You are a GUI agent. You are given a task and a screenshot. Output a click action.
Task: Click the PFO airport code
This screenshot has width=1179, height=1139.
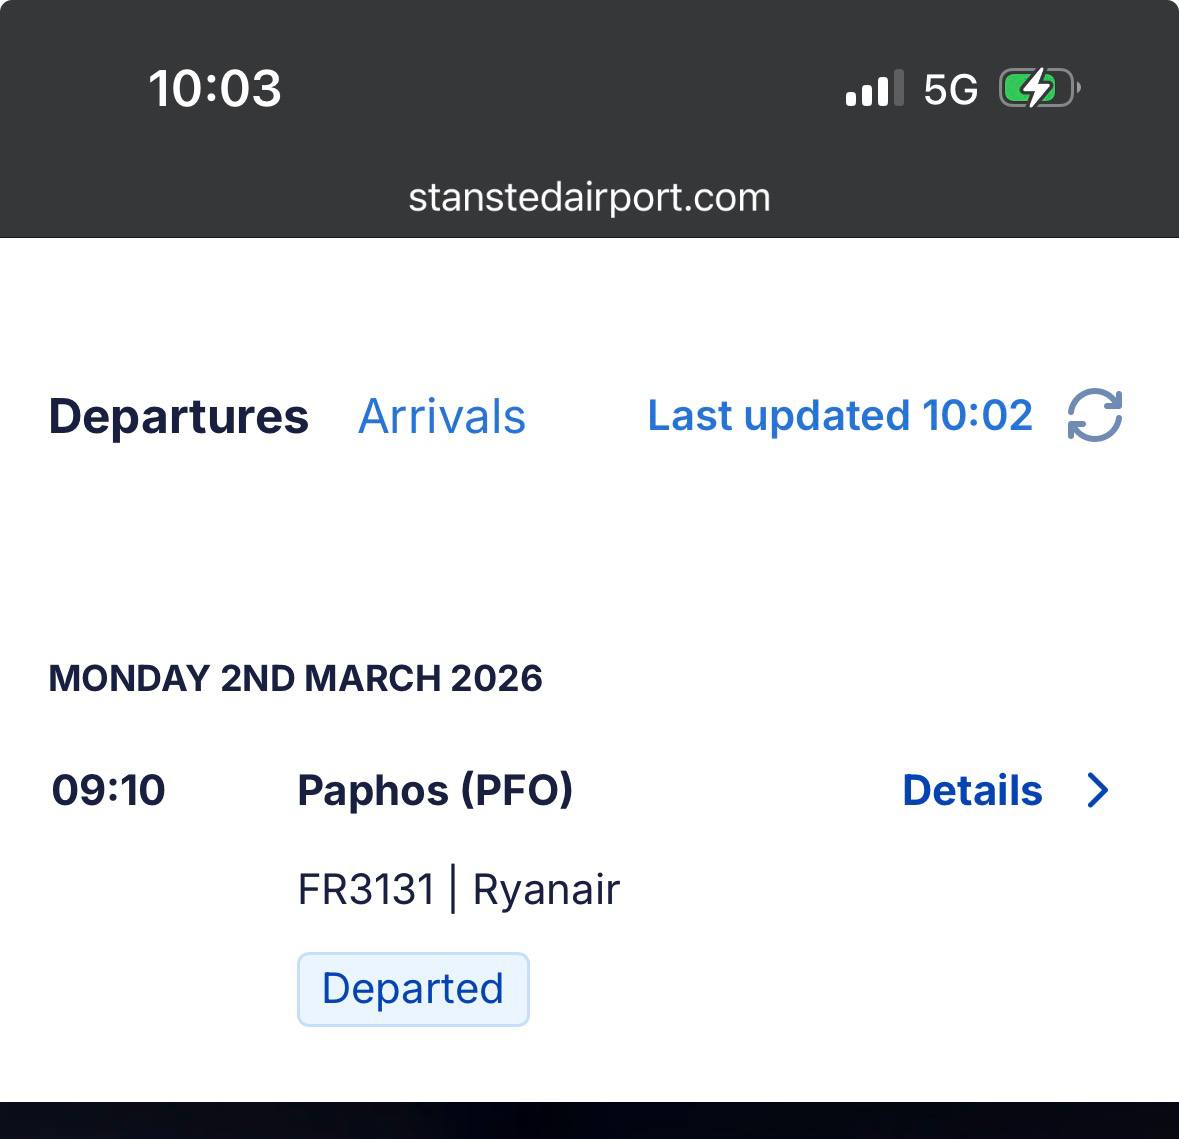(x=517, y=790)
